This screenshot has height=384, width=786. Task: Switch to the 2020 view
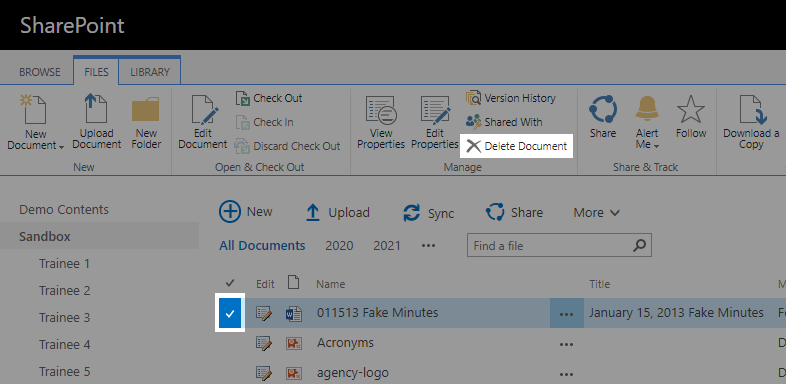[x=339, y=246]
